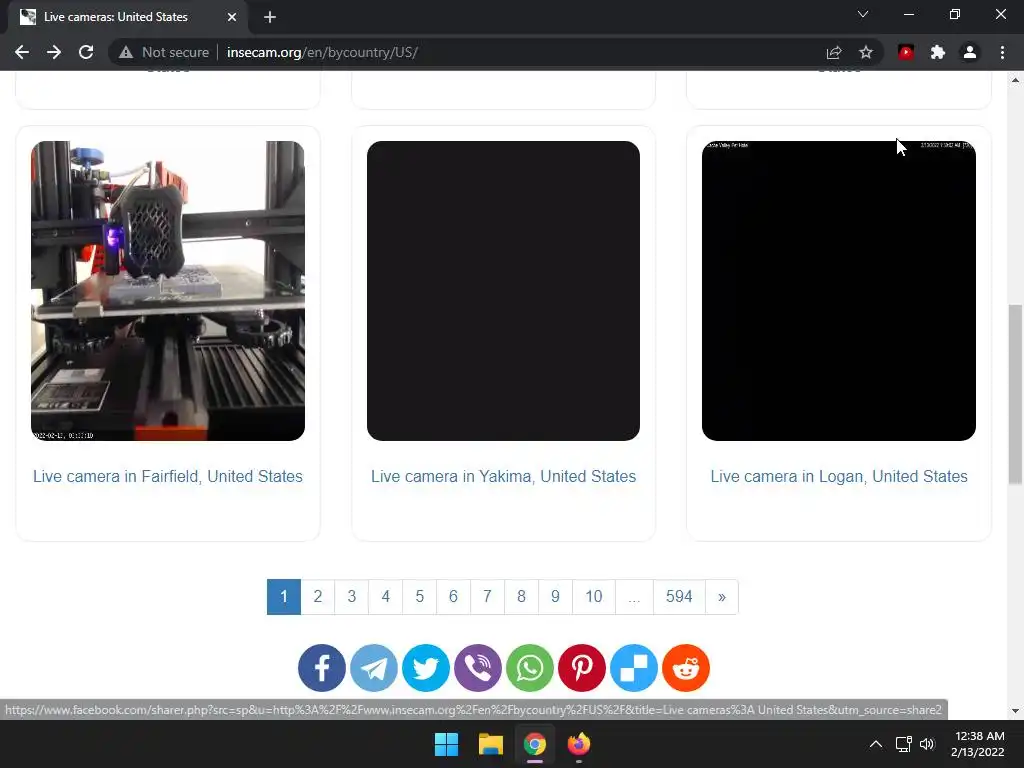Image resolution: width=1024 pixels, height=768 pixels.
Task: Select current page 1 in pagination
Action: coord(283,596)
